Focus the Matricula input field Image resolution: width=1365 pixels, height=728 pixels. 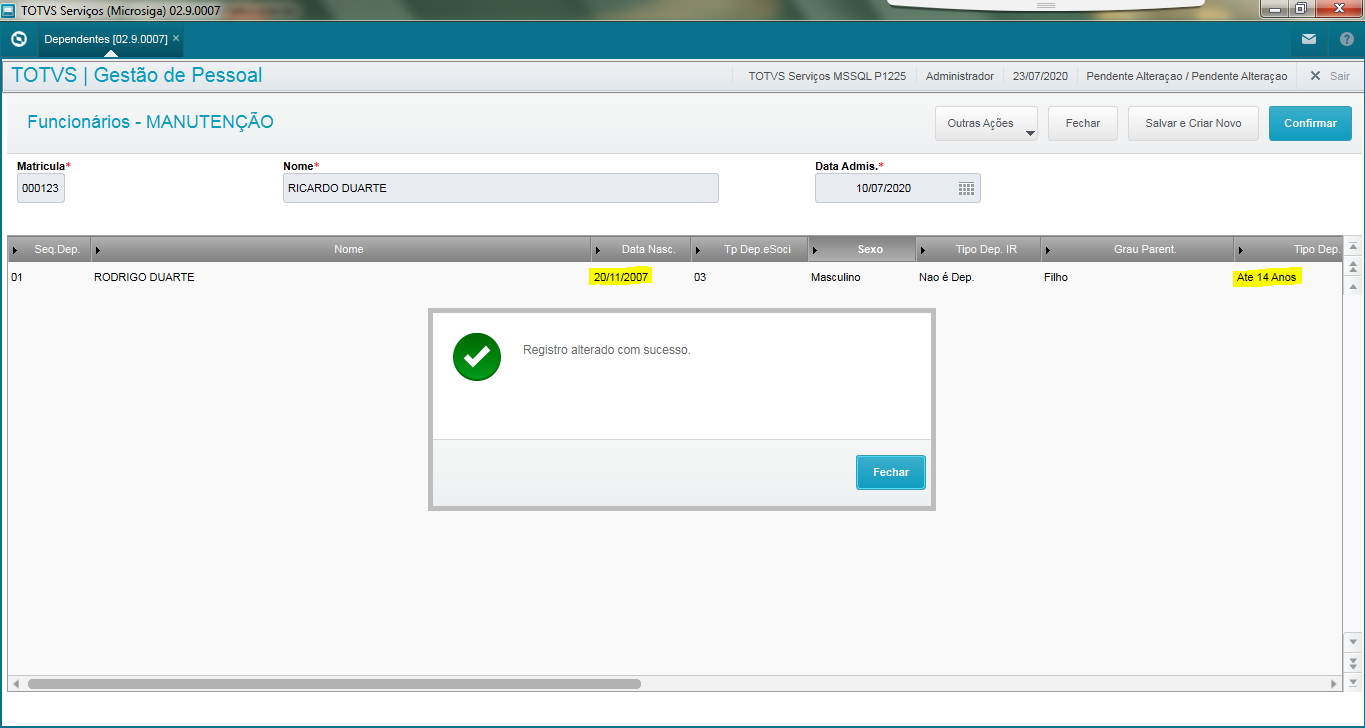click(41, 188)
